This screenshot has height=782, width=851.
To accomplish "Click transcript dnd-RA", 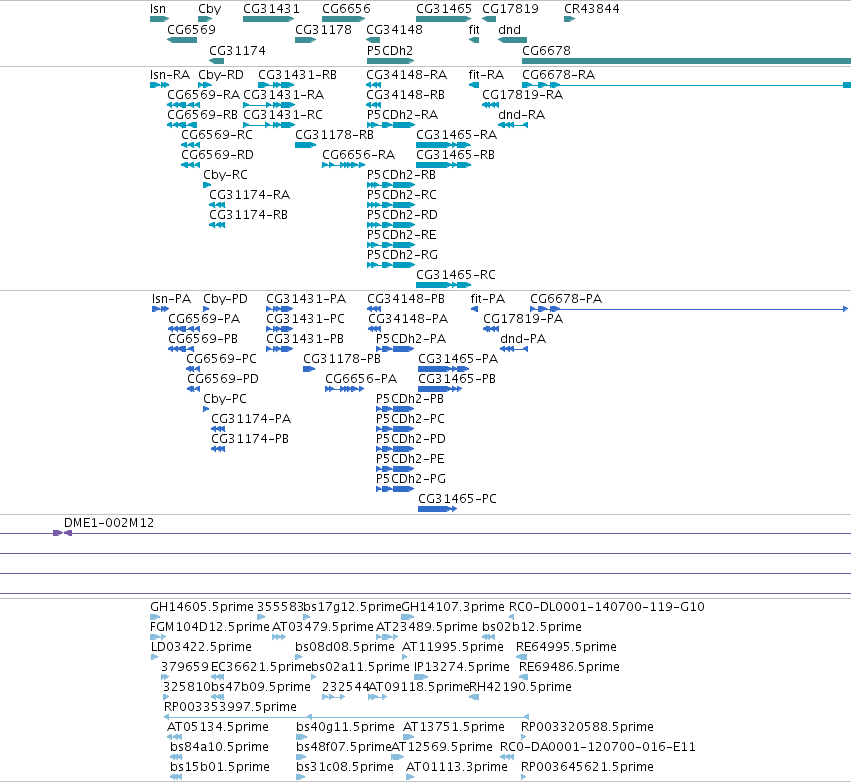I will (512, 125).
